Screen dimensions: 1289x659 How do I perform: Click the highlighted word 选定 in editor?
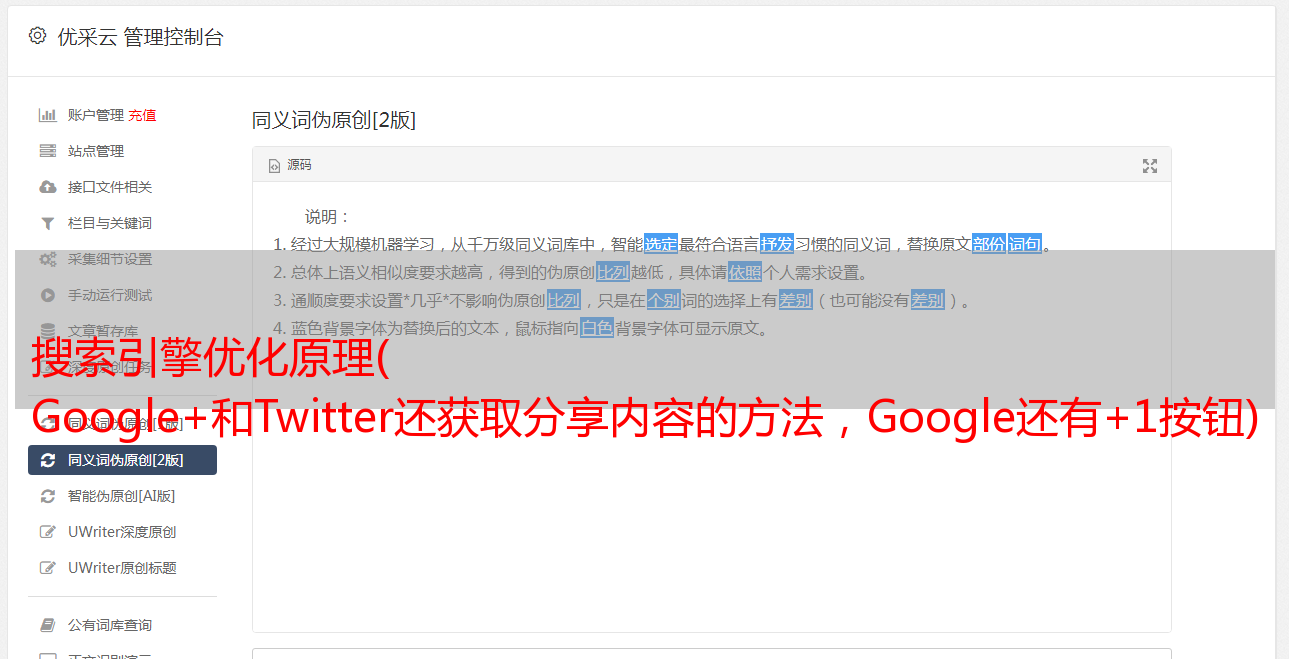[x=661, y=244]
